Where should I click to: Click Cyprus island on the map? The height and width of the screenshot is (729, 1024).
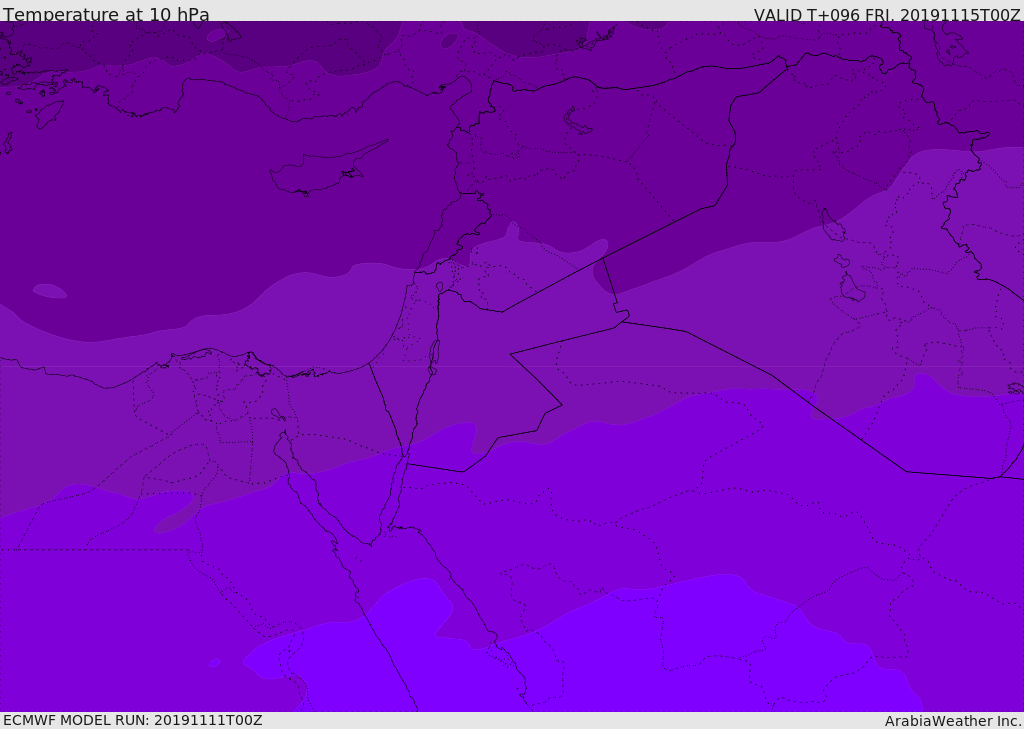(320, 172)
